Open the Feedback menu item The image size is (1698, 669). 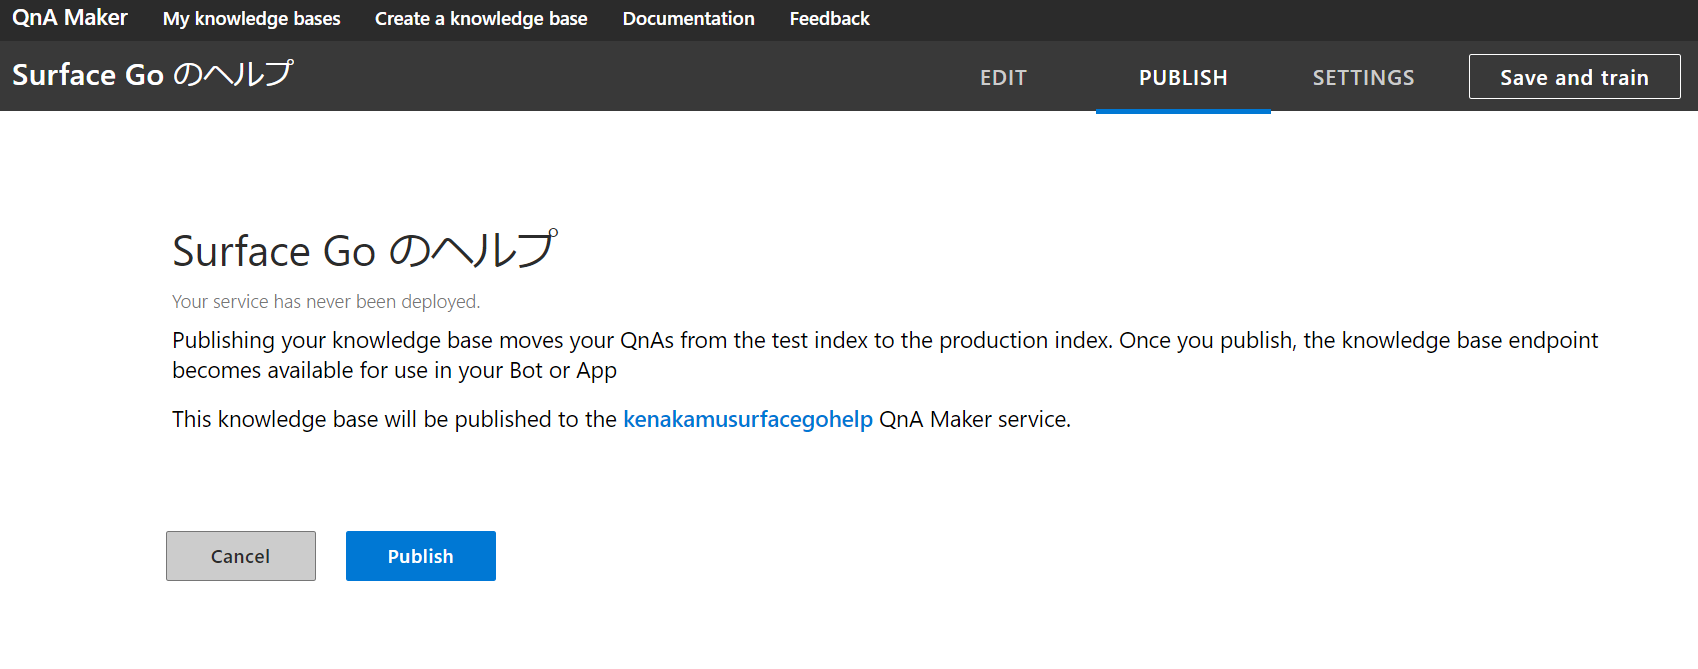click(x=829, y=19)
